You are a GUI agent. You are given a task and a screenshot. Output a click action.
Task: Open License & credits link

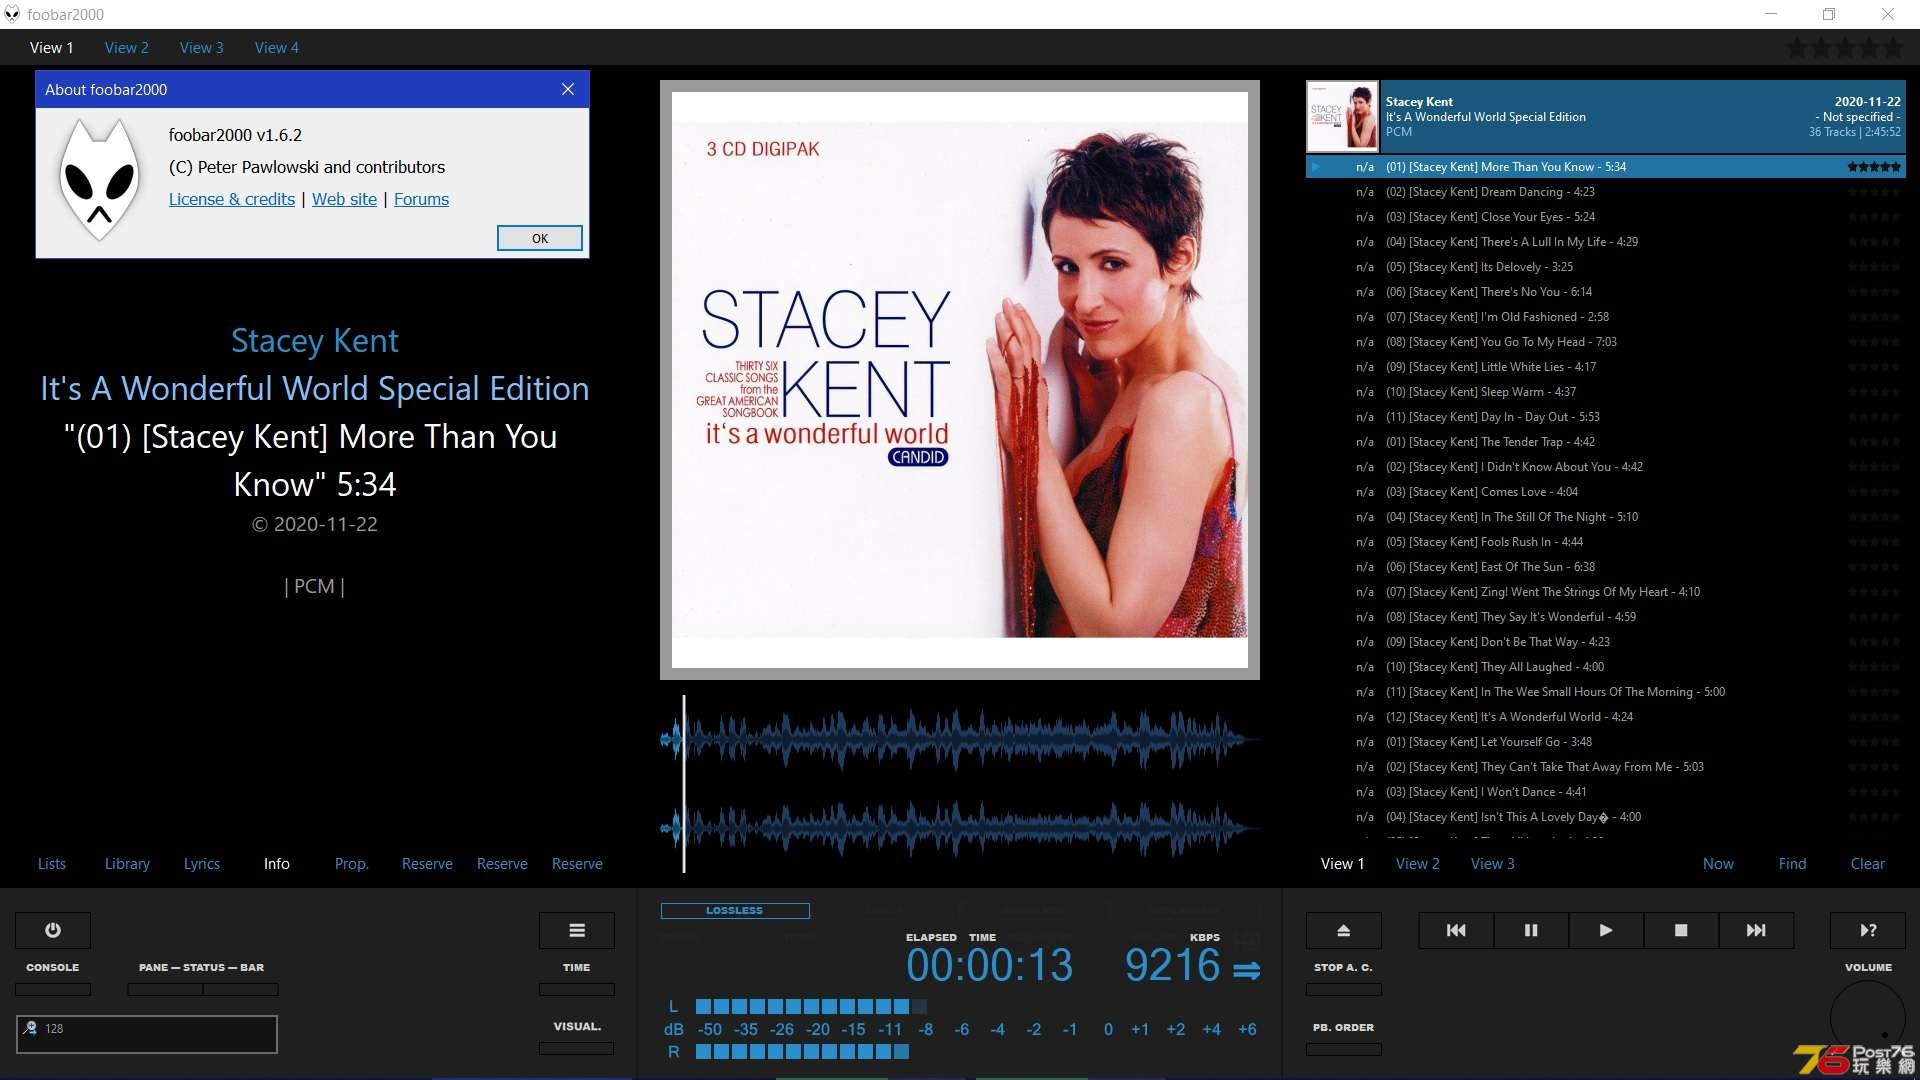[232, 199]
